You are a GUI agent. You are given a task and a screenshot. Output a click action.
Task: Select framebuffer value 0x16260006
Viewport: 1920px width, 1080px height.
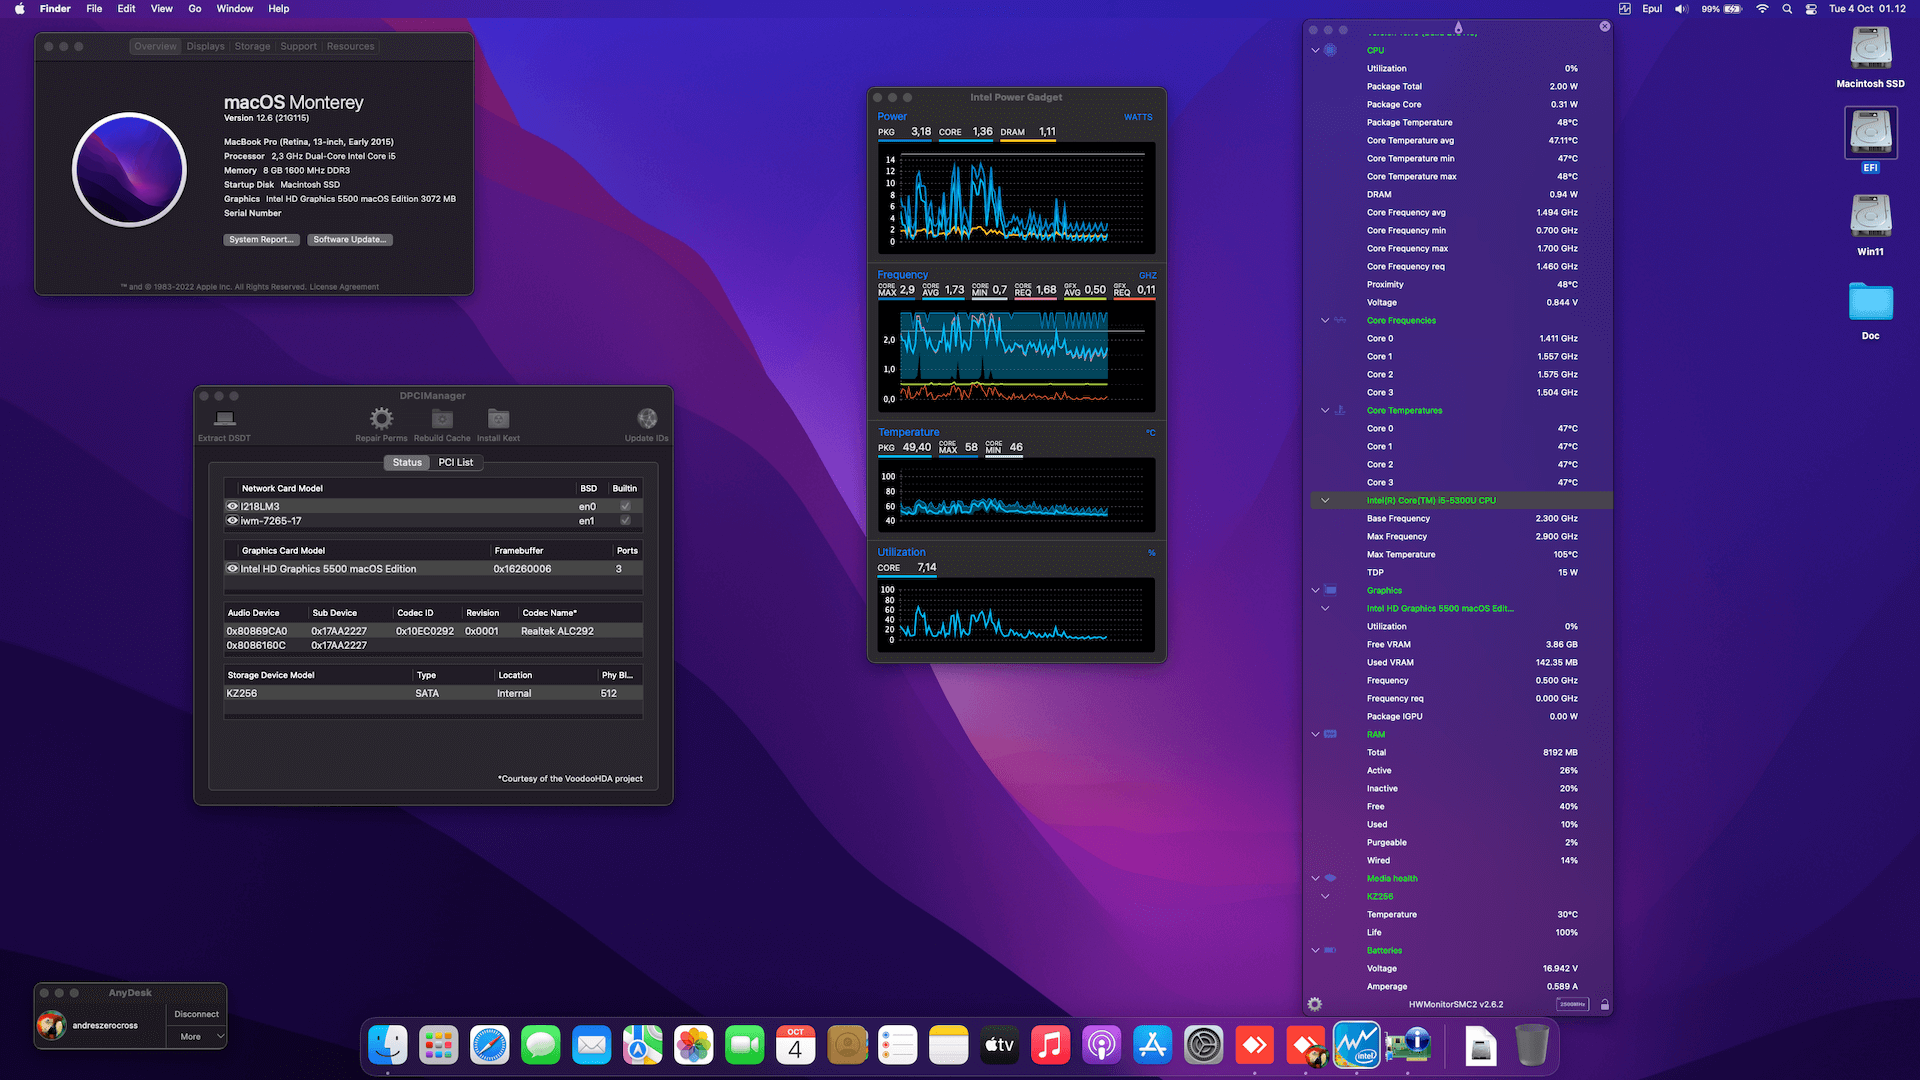coord(522,569)
